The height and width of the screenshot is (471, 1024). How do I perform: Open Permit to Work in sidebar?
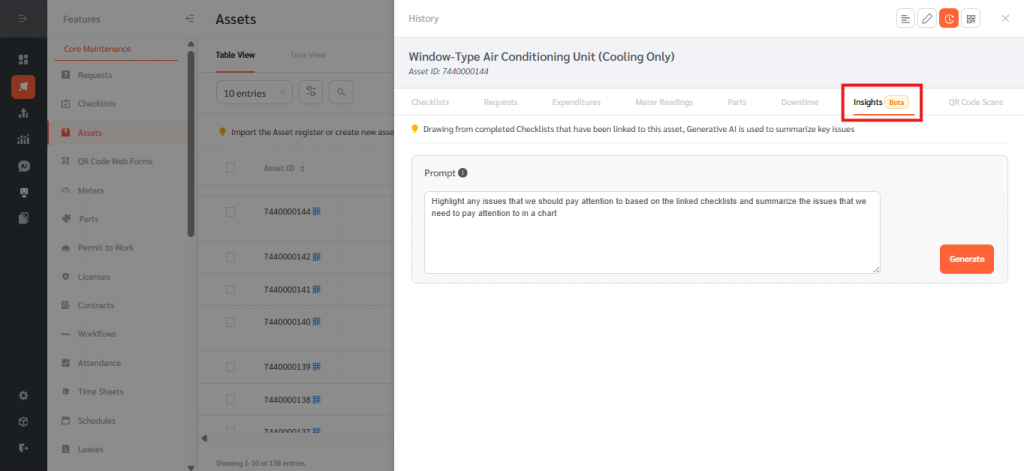tap(105, 247)
